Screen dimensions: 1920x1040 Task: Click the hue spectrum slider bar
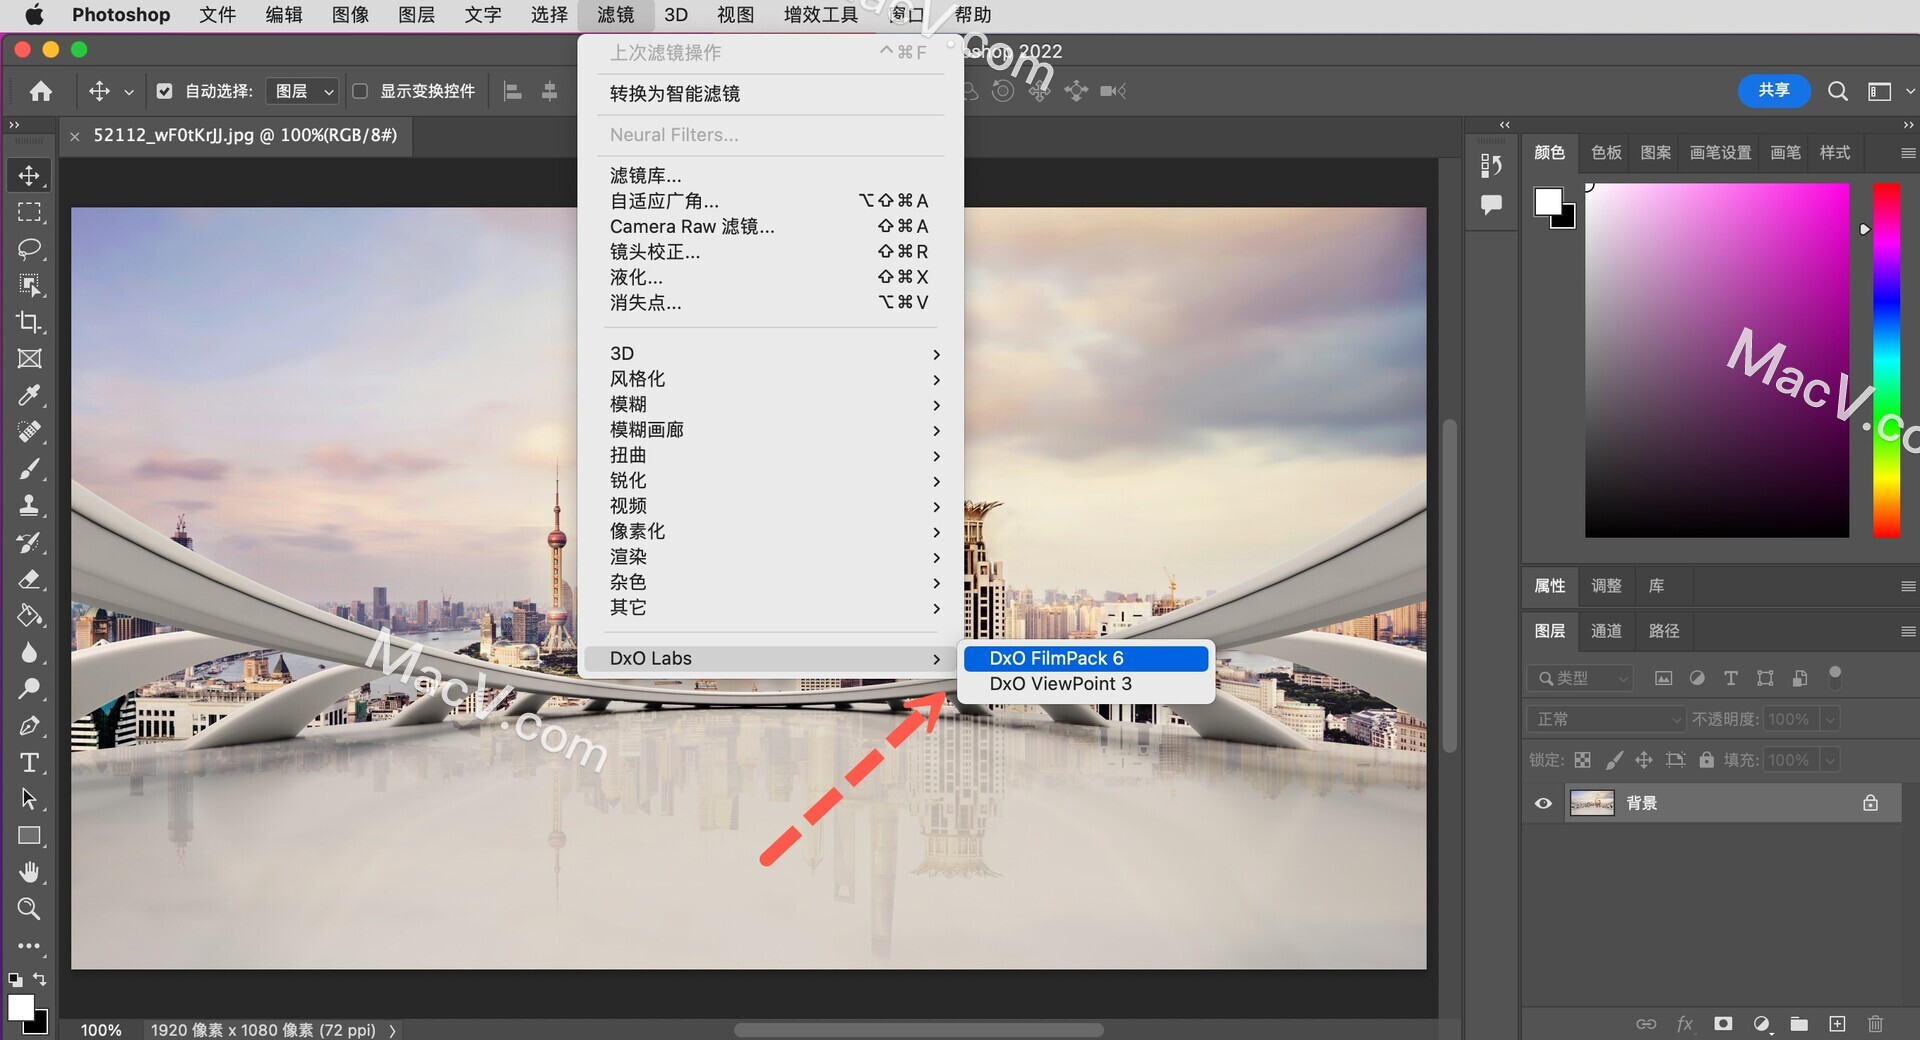pos(1886,360)
